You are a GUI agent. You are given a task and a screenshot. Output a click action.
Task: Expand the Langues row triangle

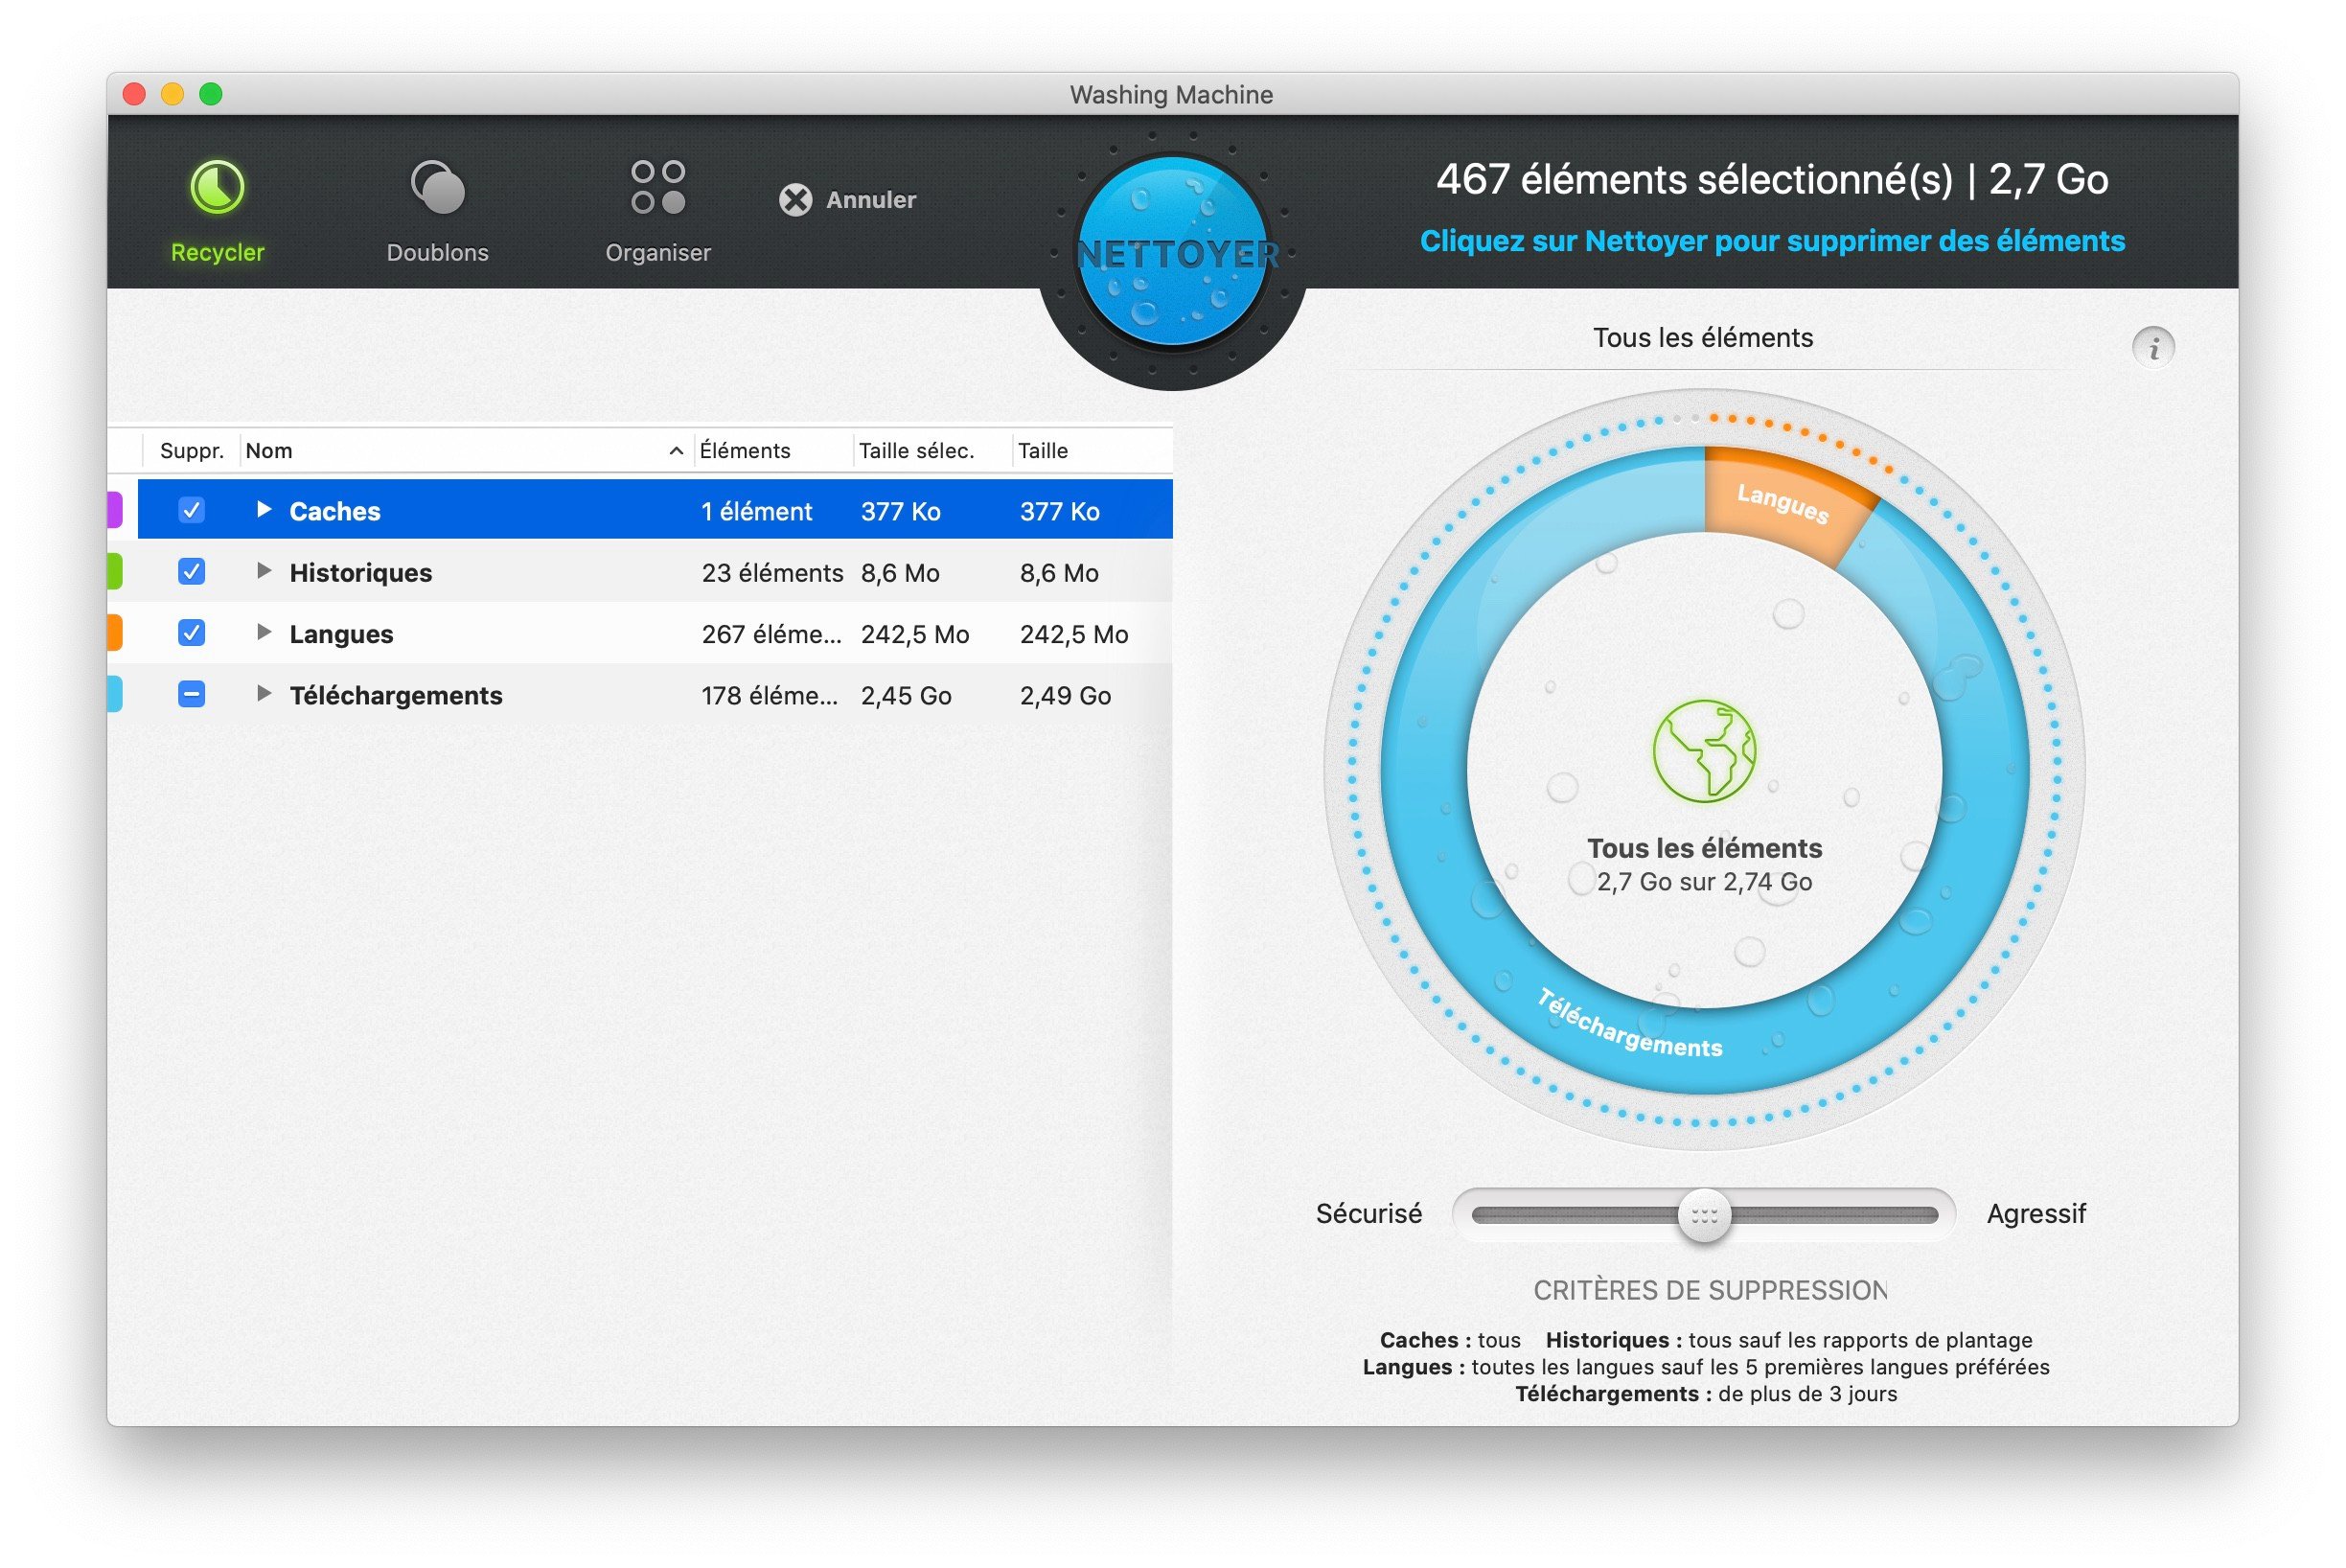pyautogui.click(x=264, y=632)
